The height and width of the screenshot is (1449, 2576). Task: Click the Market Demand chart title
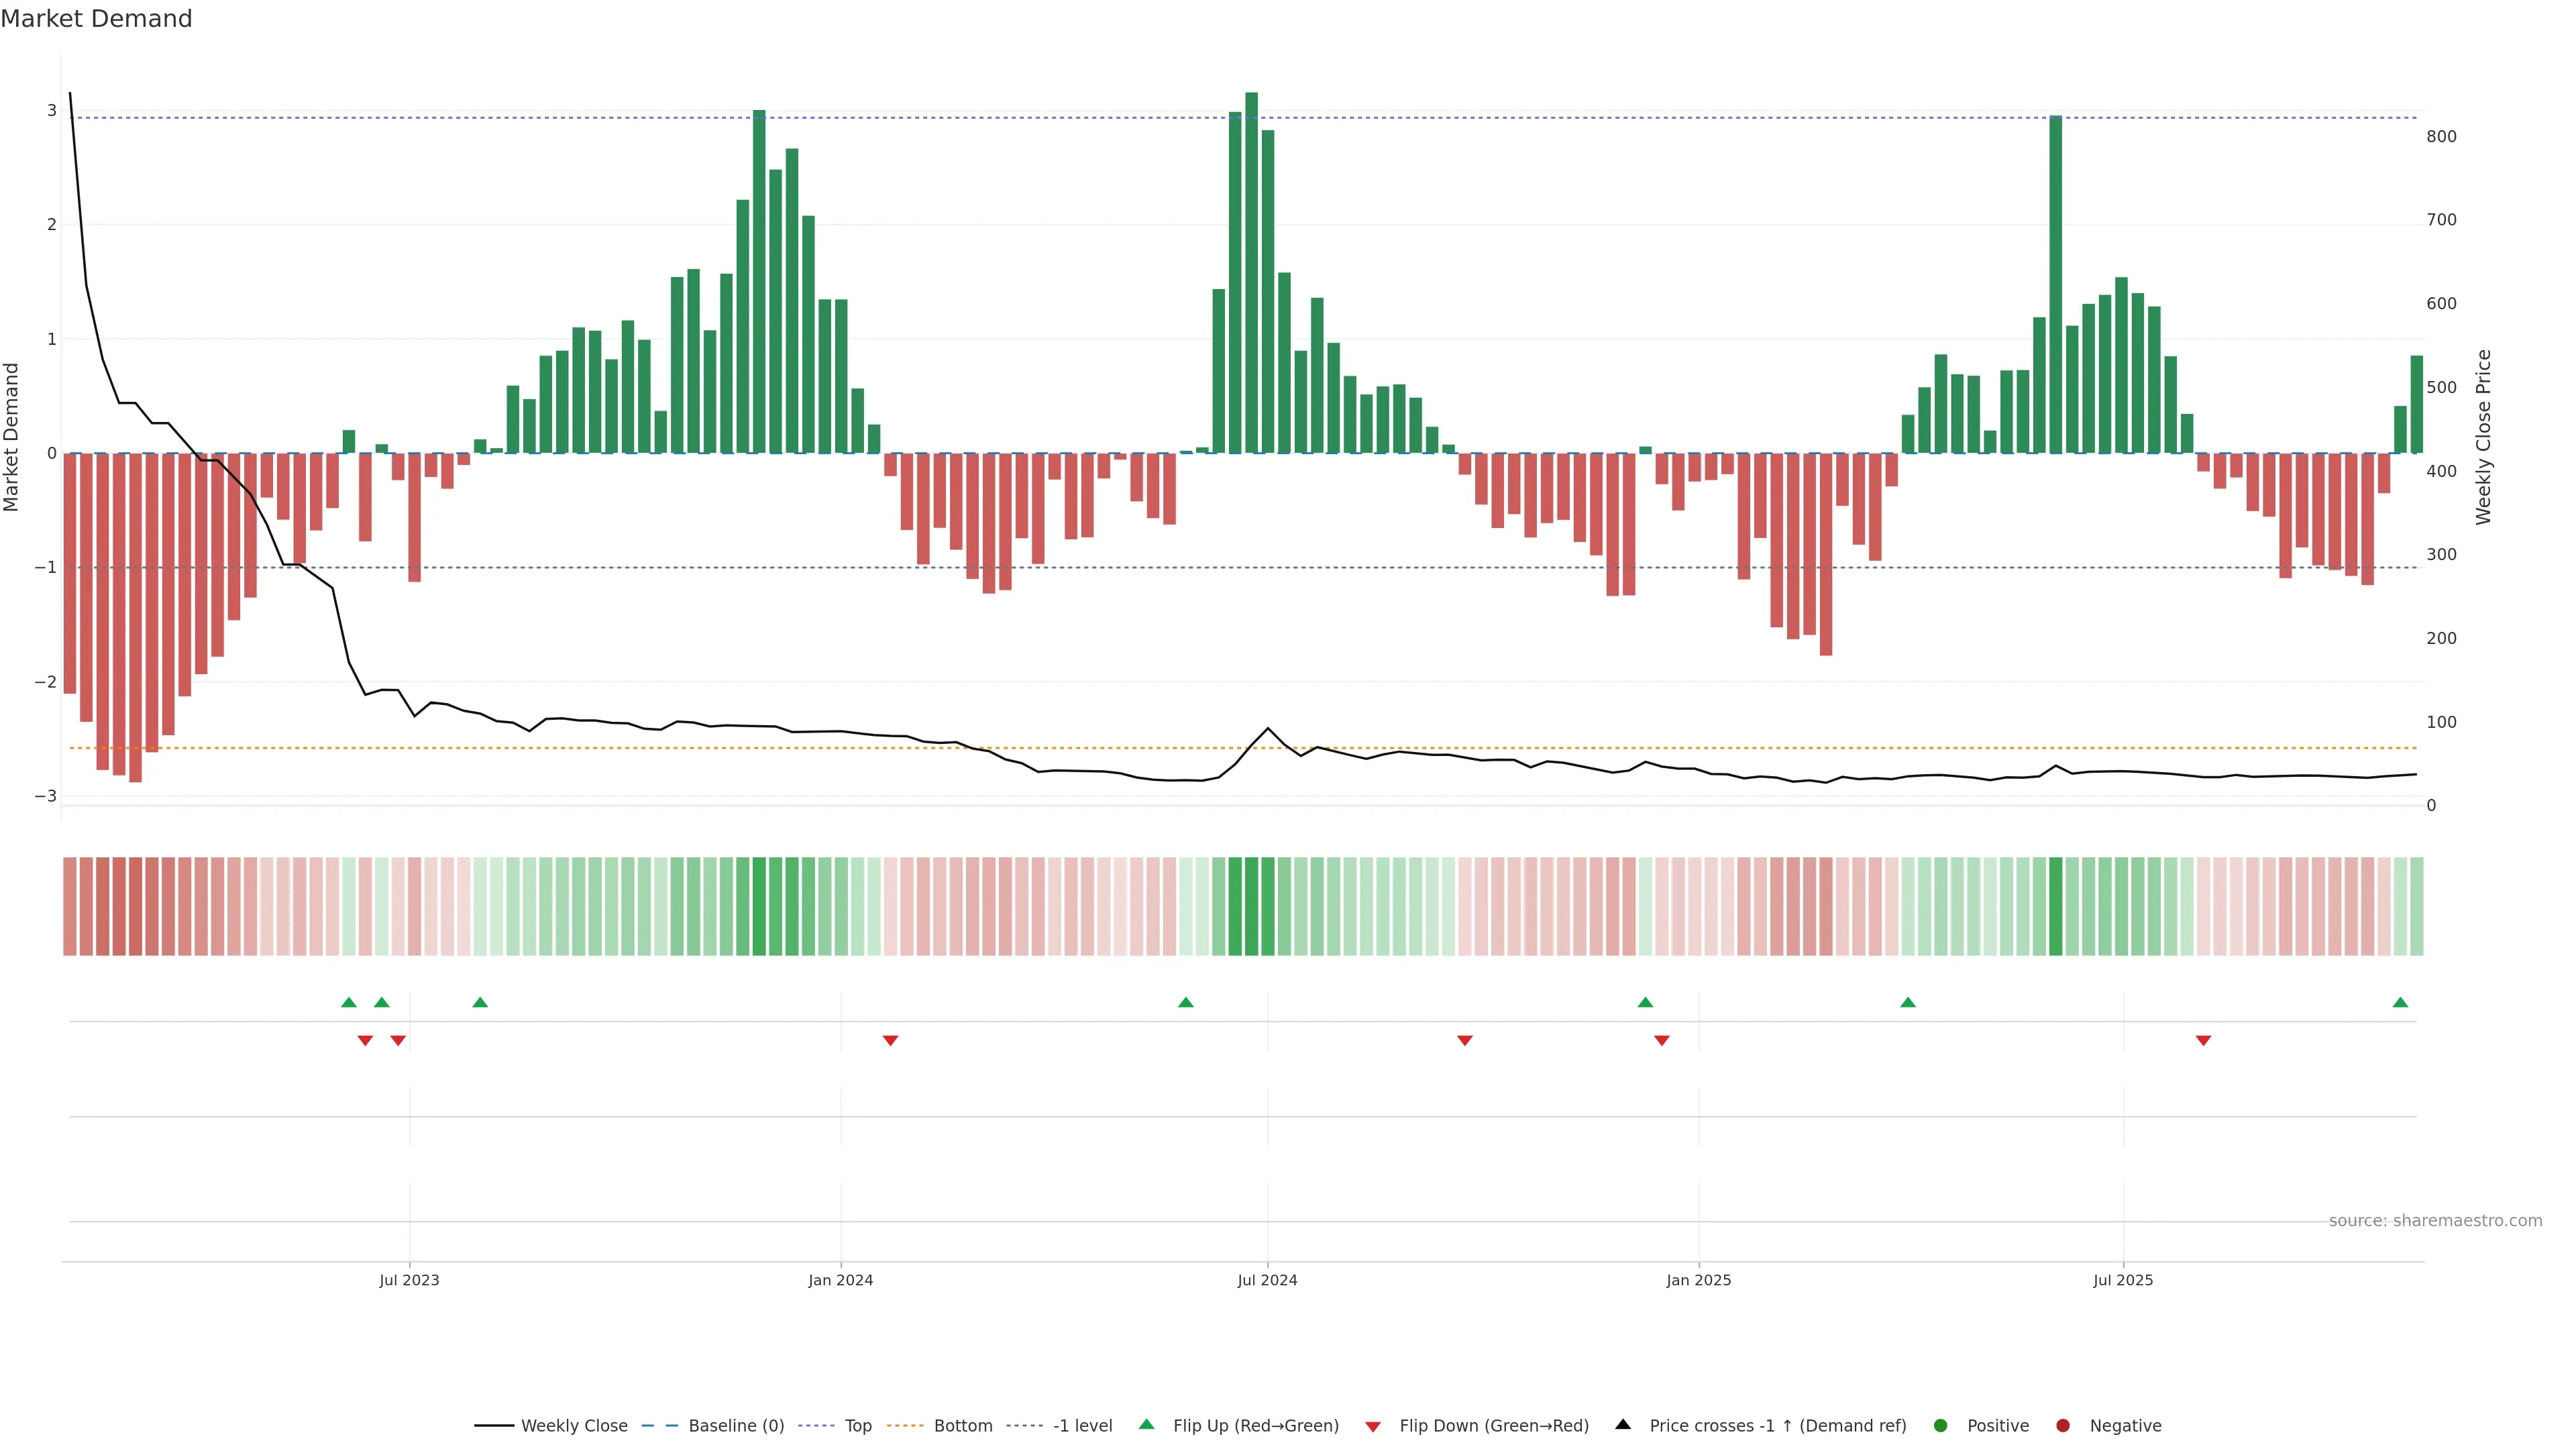[x=96, y=19]
